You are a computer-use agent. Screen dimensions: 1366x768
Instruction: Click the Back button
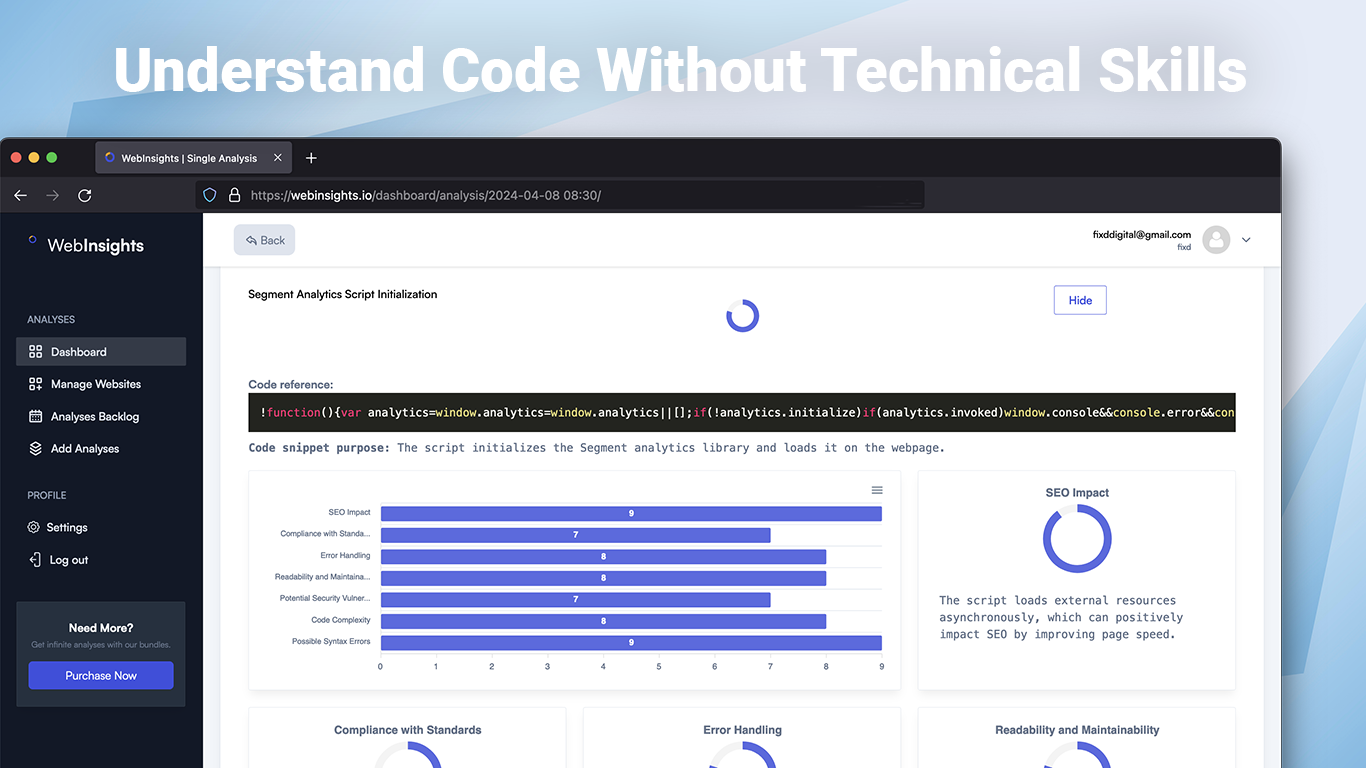point(264,240)
